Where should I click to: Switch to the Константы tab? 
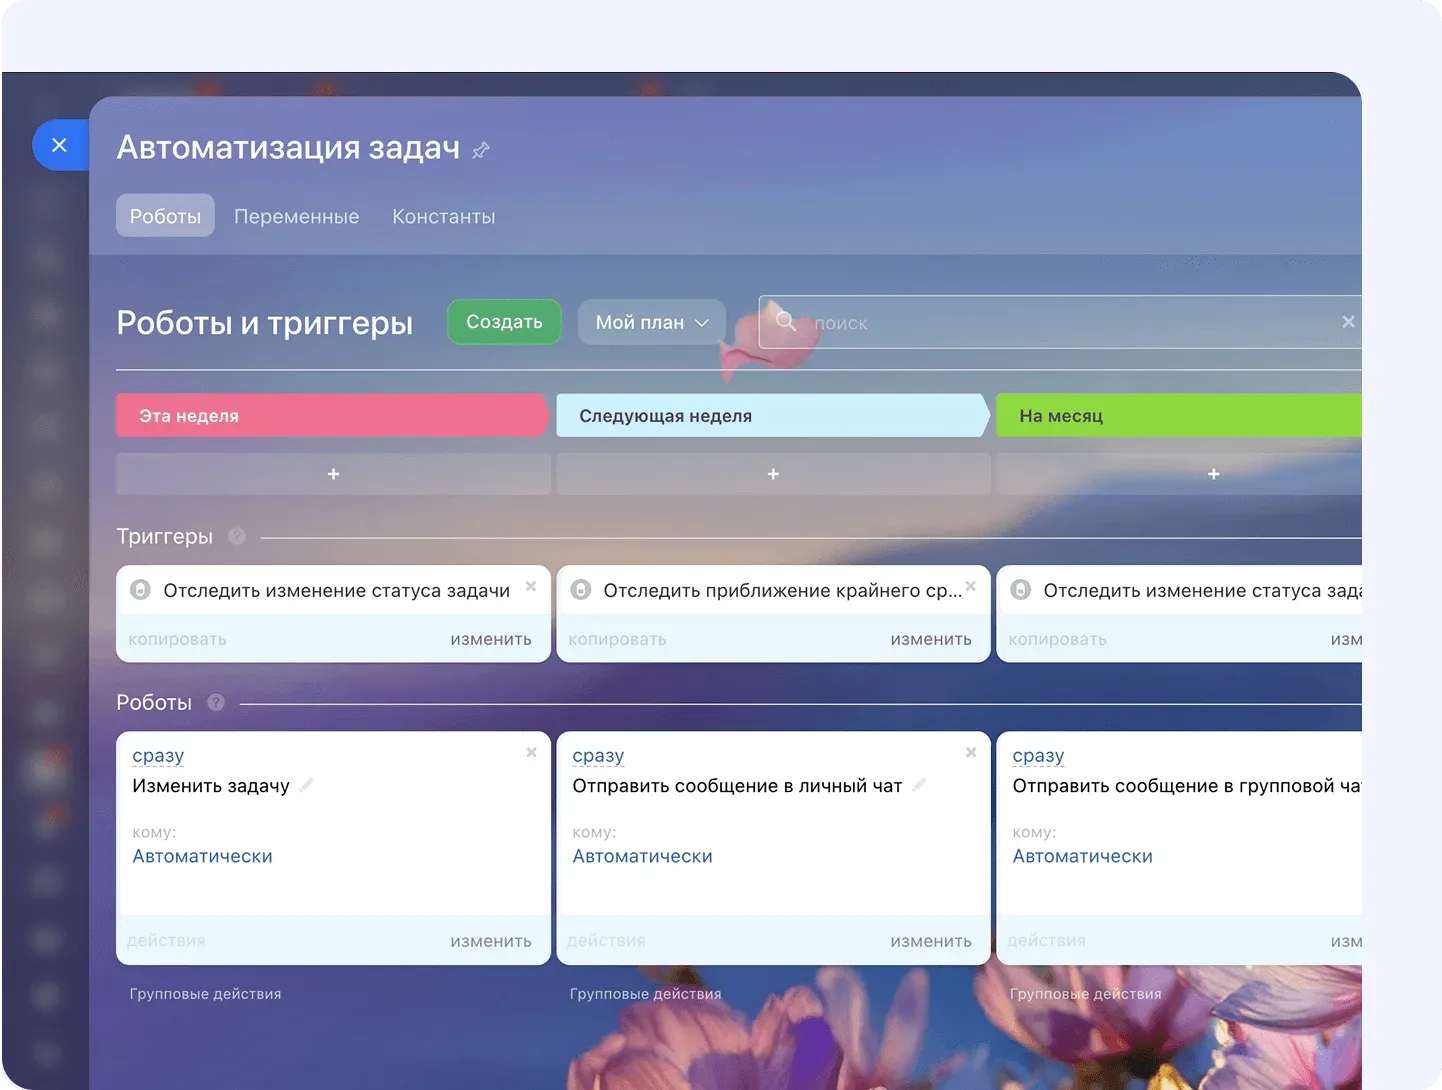click(x=443, y=216)
